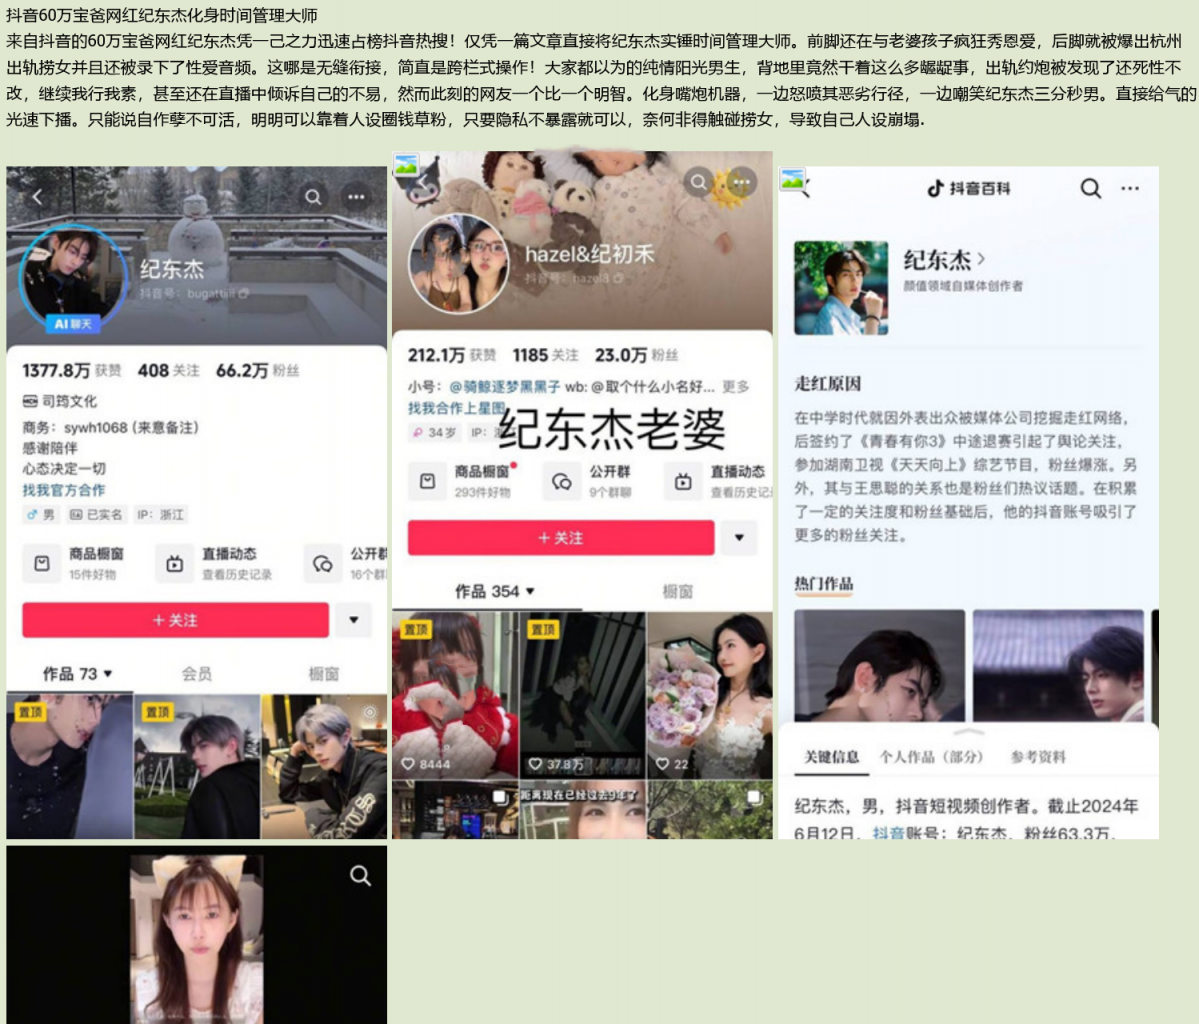
Task: Click the search icon on the black video
Action: [x=360, y=876]
